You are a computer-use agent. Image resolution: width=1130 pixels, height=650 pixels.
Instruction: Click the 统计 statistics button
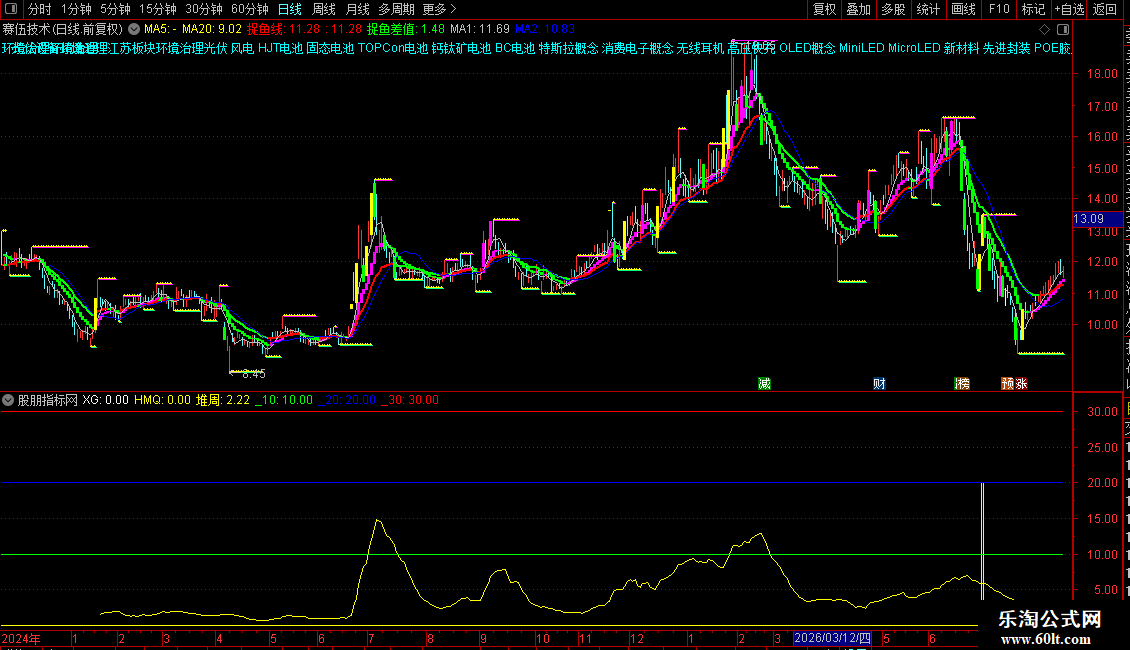click(927, 9)
